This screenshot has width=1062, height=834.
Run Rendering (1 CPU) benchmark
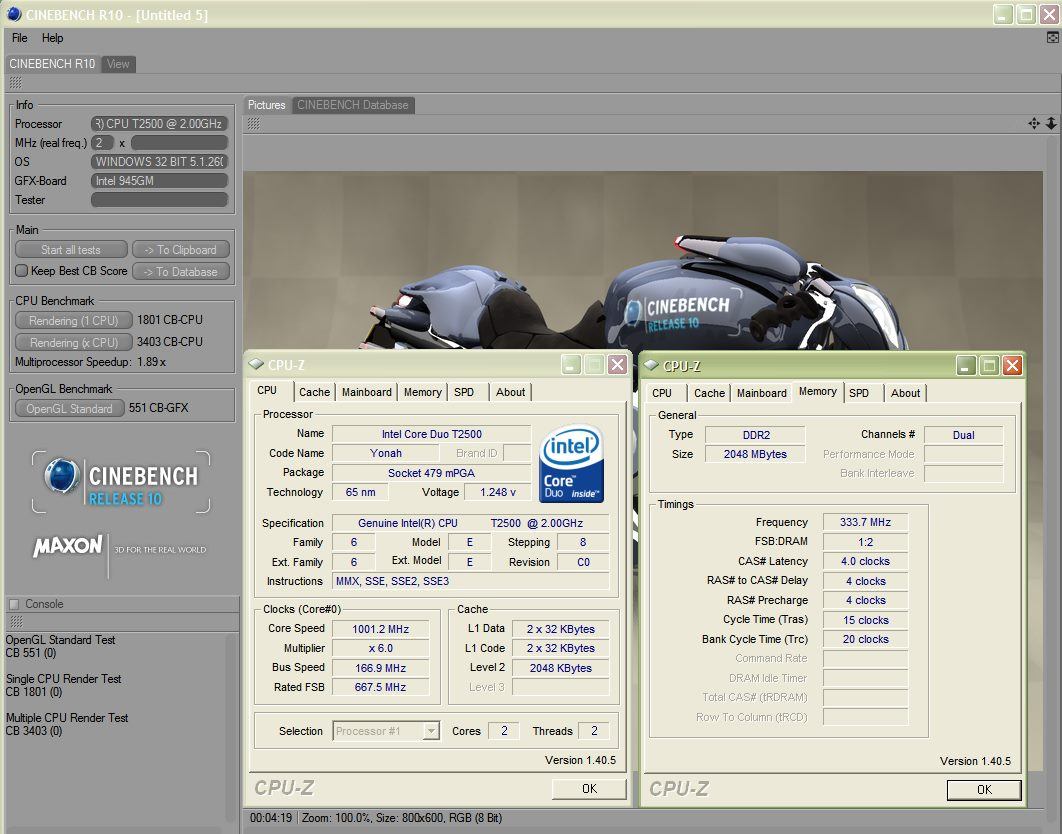pos(73,320)
